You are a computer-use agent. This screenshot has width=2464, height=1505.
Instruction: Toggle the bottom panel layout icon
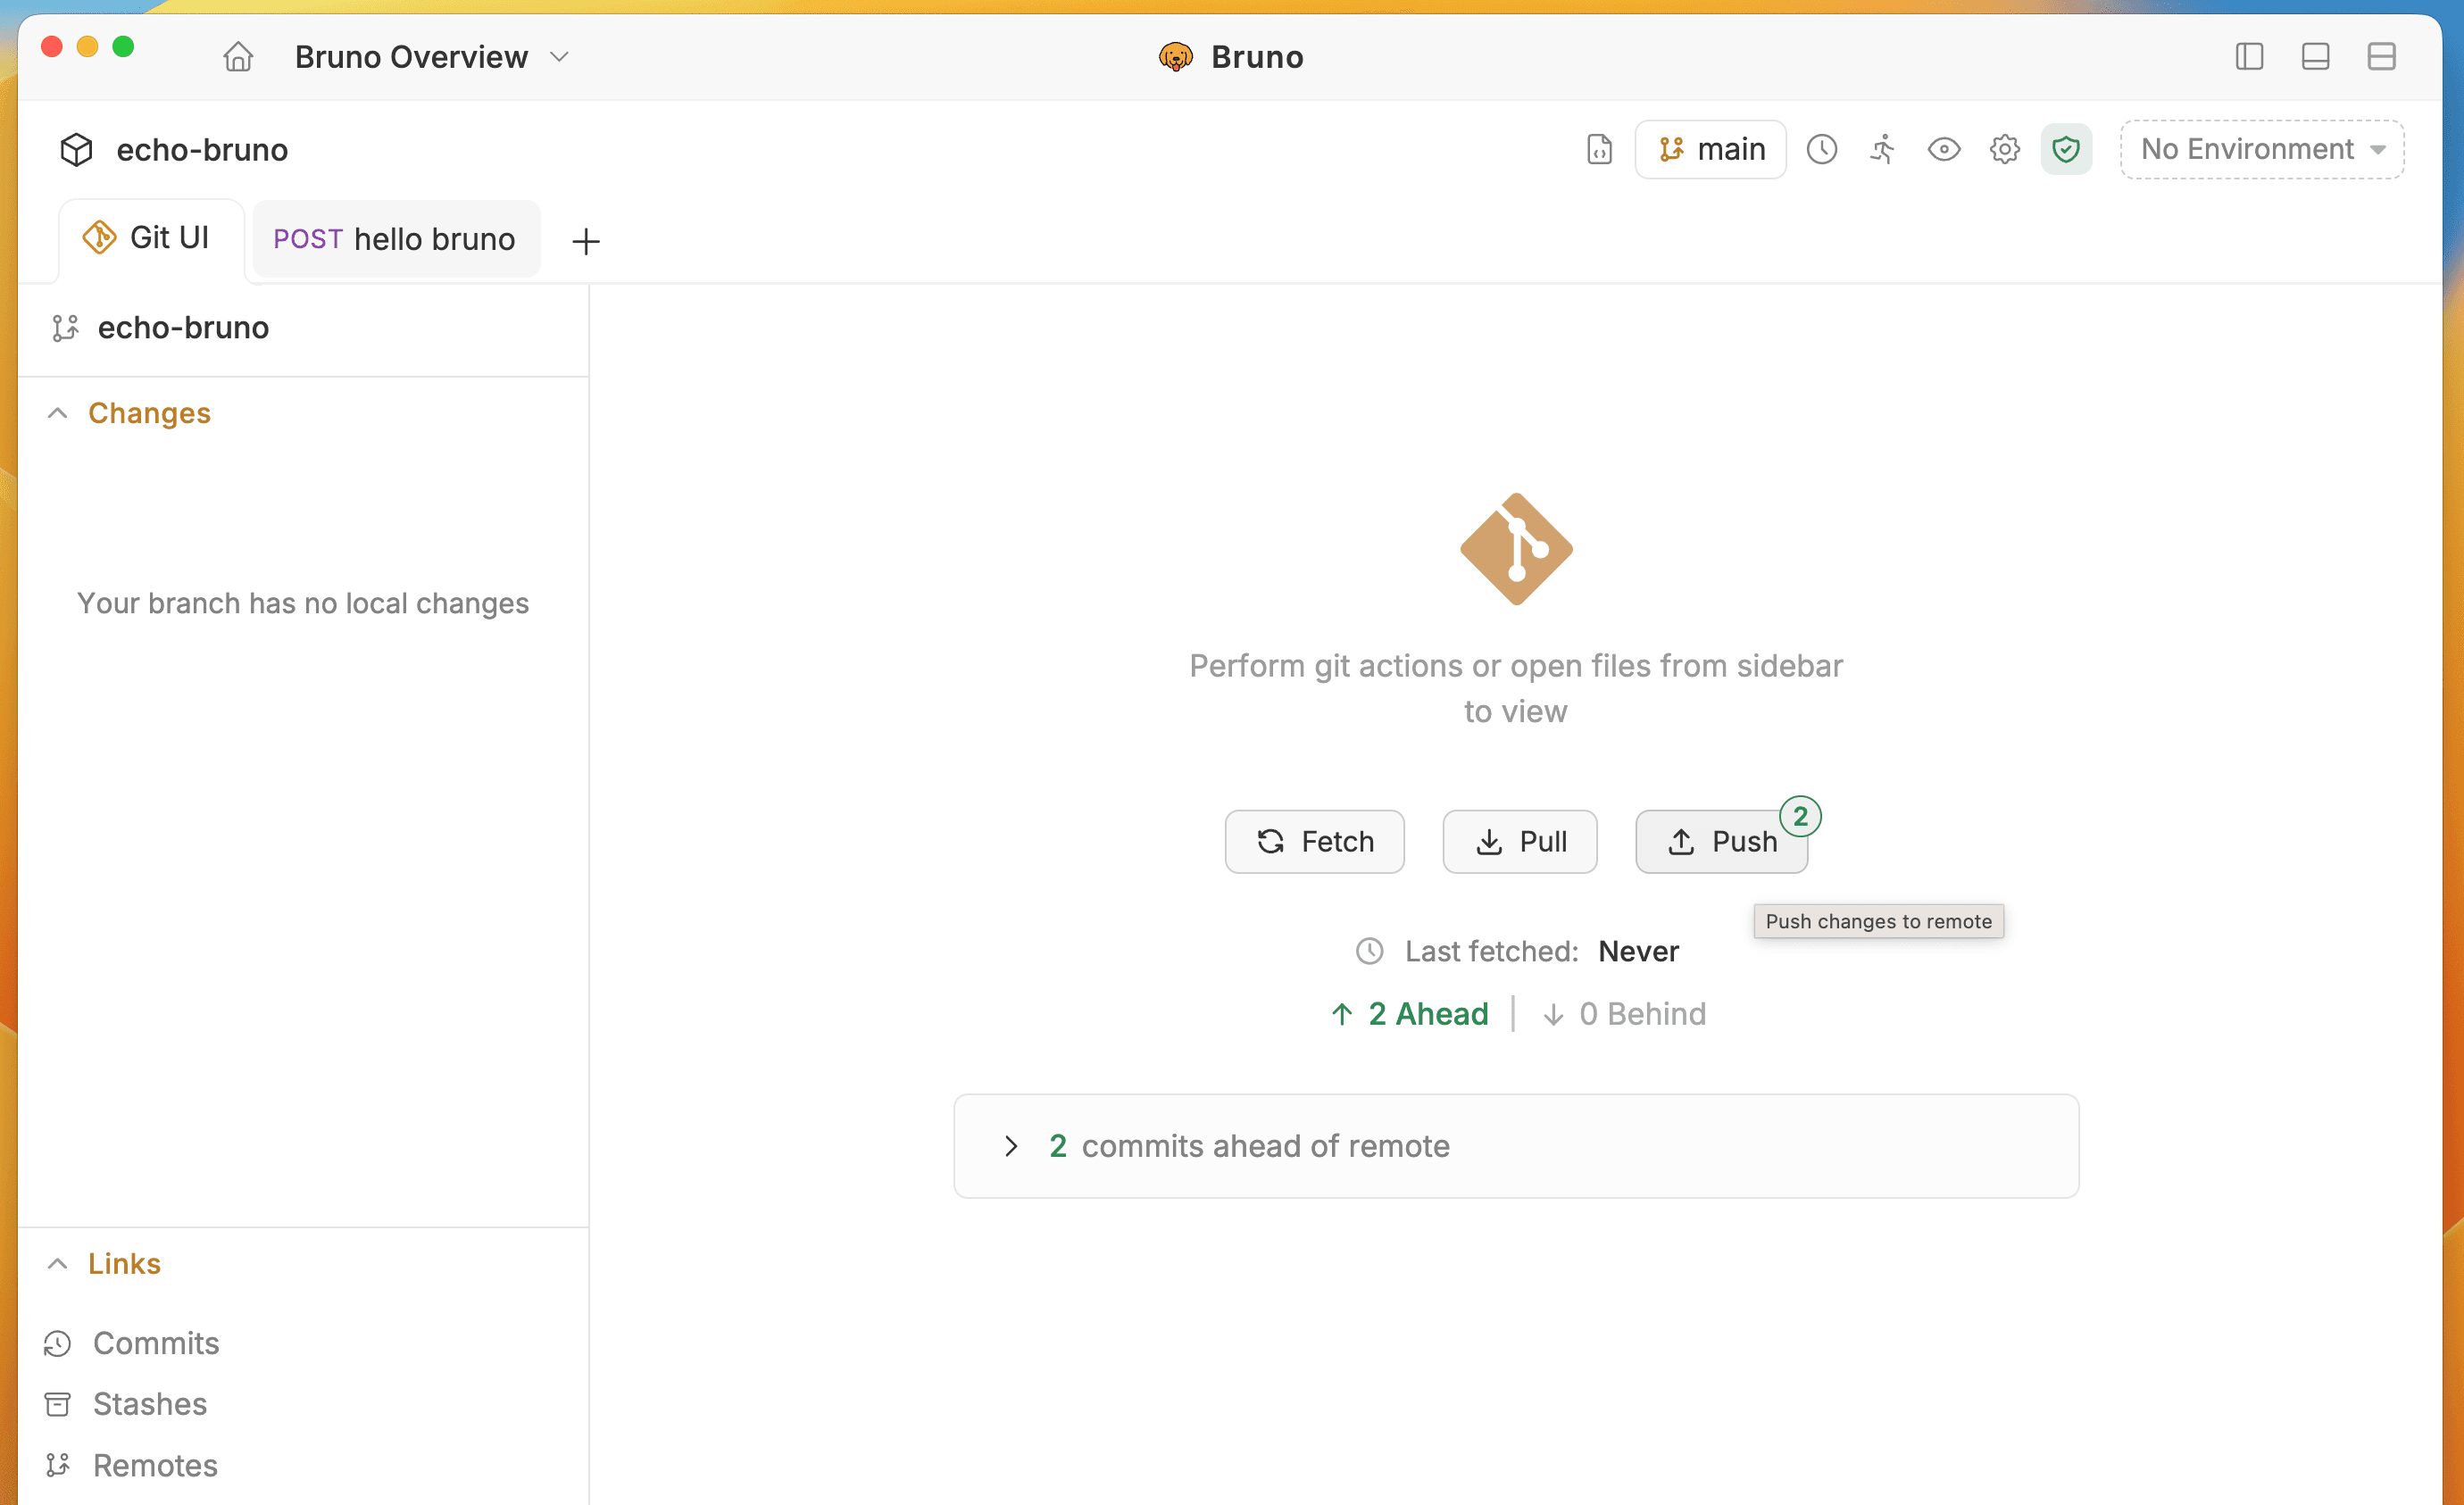click(x=2315, y=57)
